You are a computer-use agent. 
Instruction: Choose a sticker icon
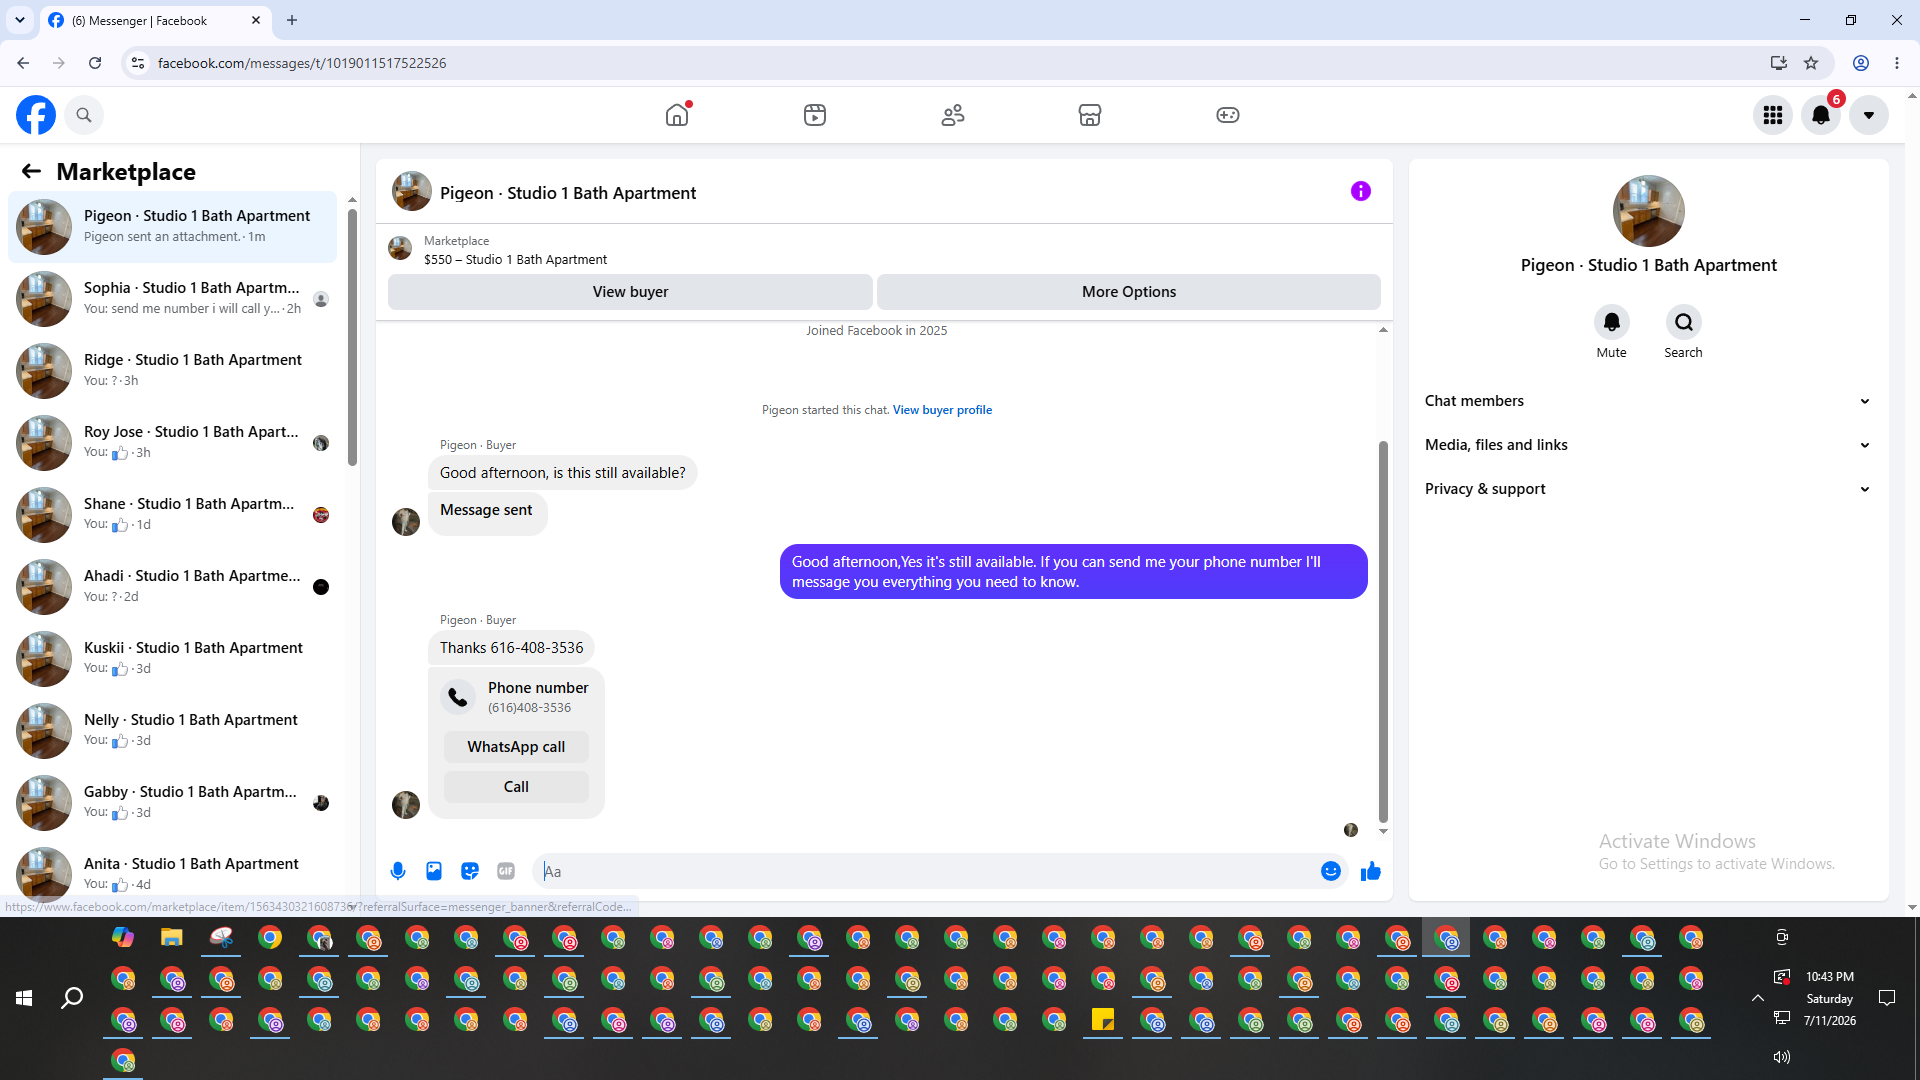click(470, 871)
